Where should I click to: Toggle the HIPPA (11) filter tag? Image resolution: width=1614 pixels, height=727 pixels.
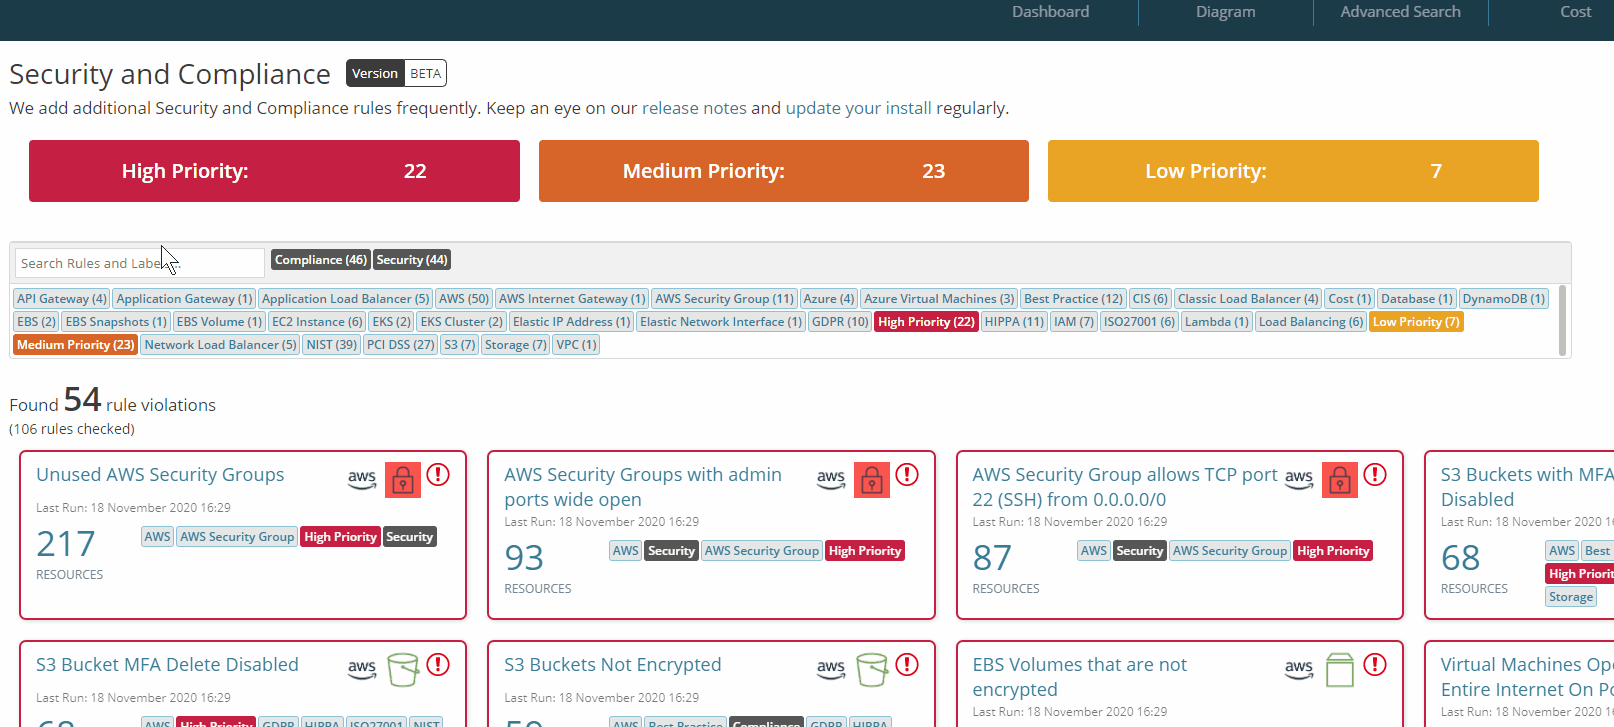click(1014, 322)
